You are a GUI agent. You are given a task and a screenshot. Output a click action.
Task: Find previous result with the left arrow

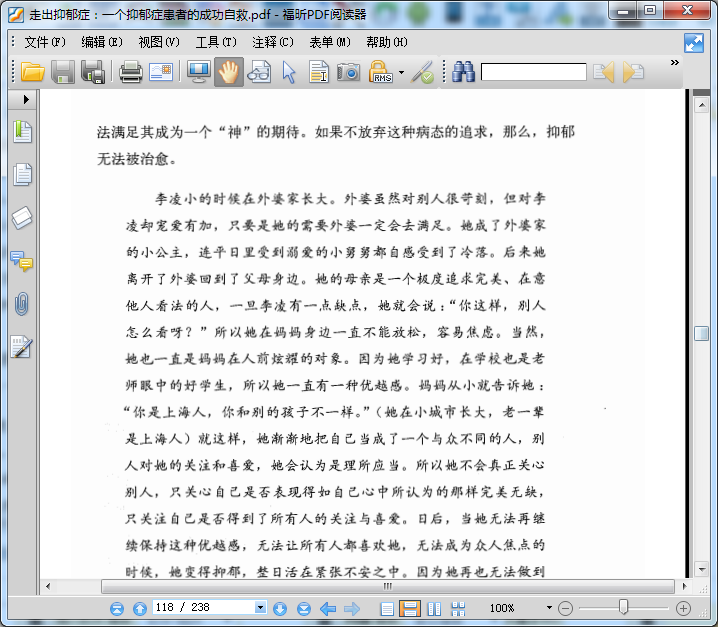coord(604,72)
